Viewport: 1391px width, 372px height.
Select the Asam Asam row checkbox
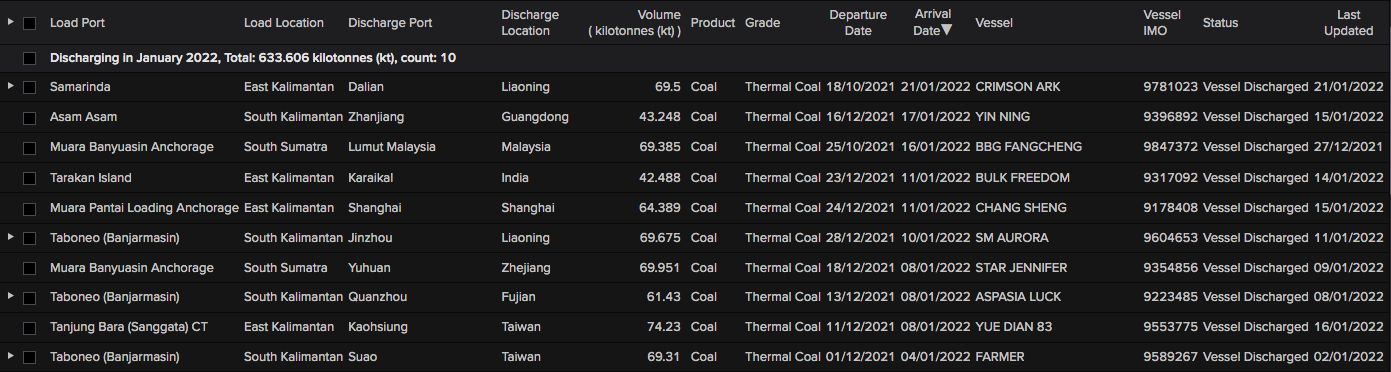[29, 118]
